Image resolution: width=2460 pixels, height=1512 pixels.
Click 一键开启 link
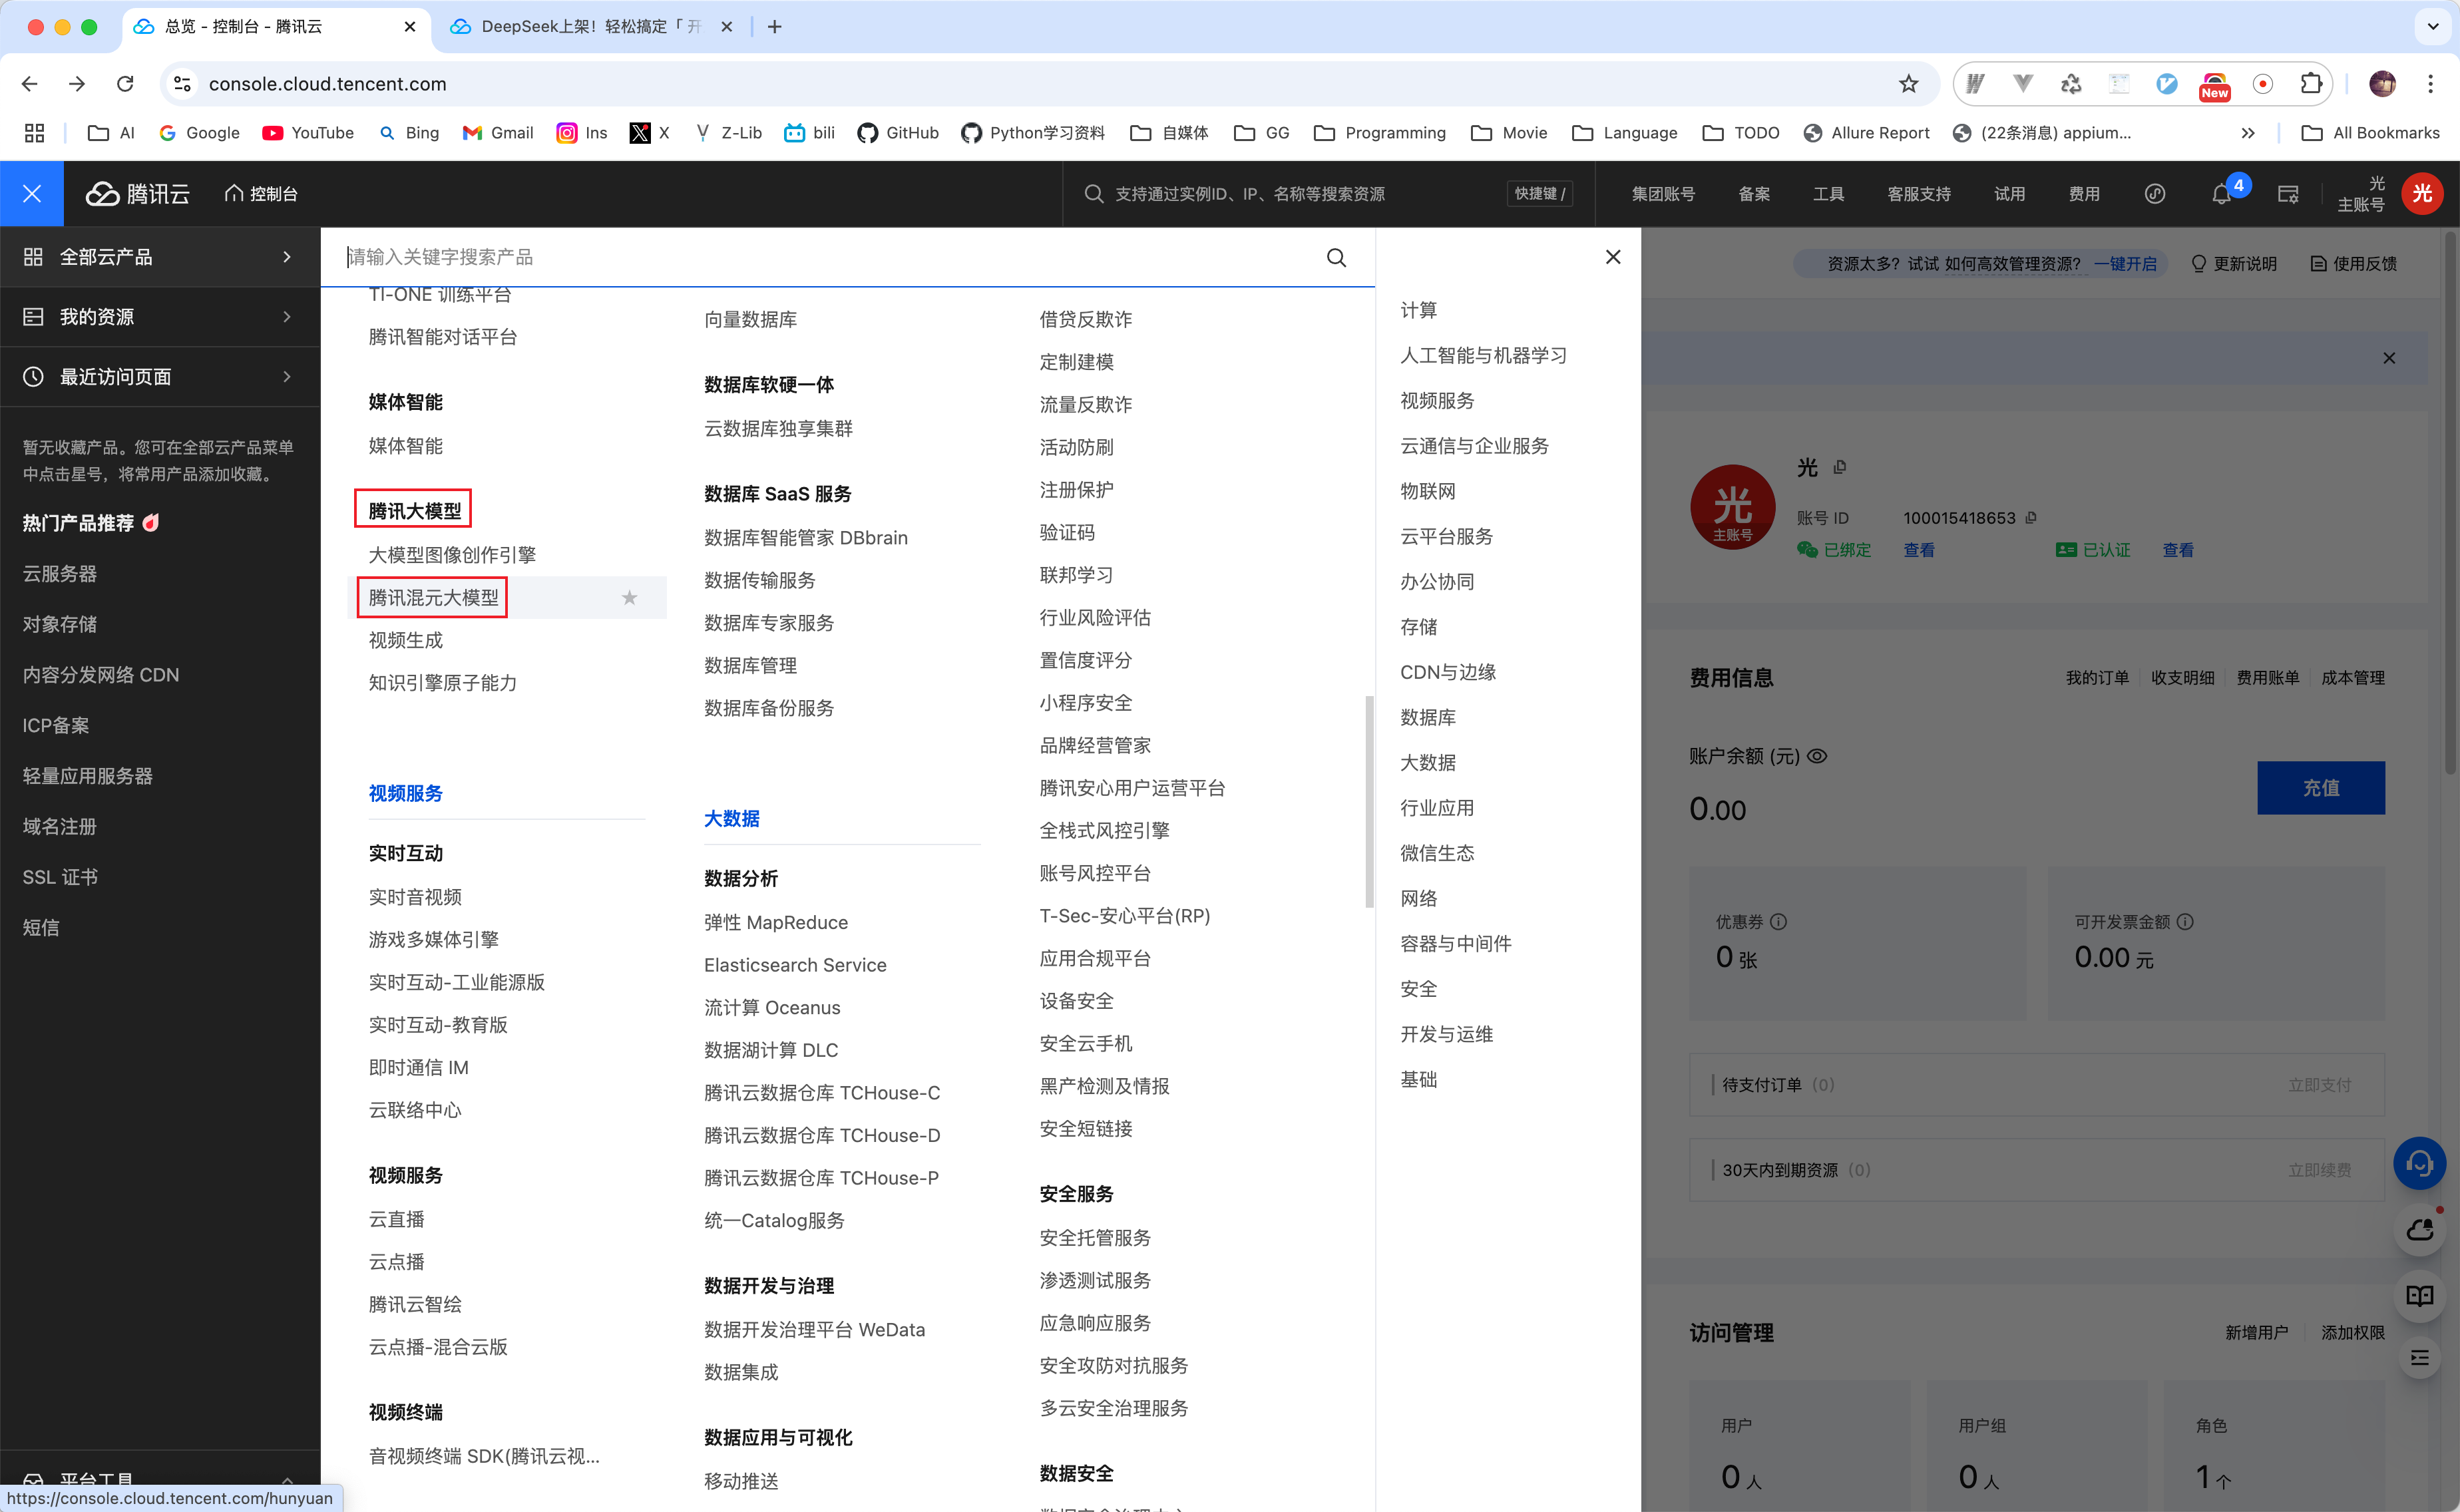[x=2126, y=264]
